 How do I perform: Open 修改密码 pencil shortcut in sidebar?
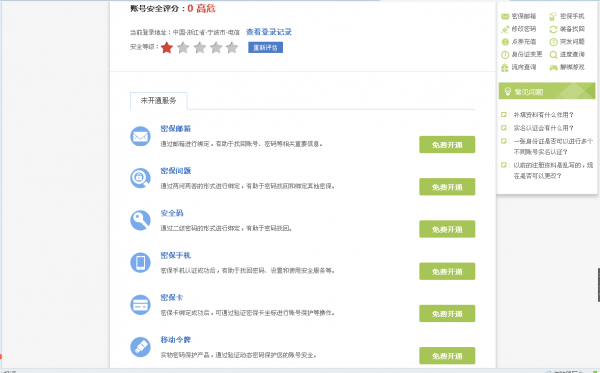point(519,29)
